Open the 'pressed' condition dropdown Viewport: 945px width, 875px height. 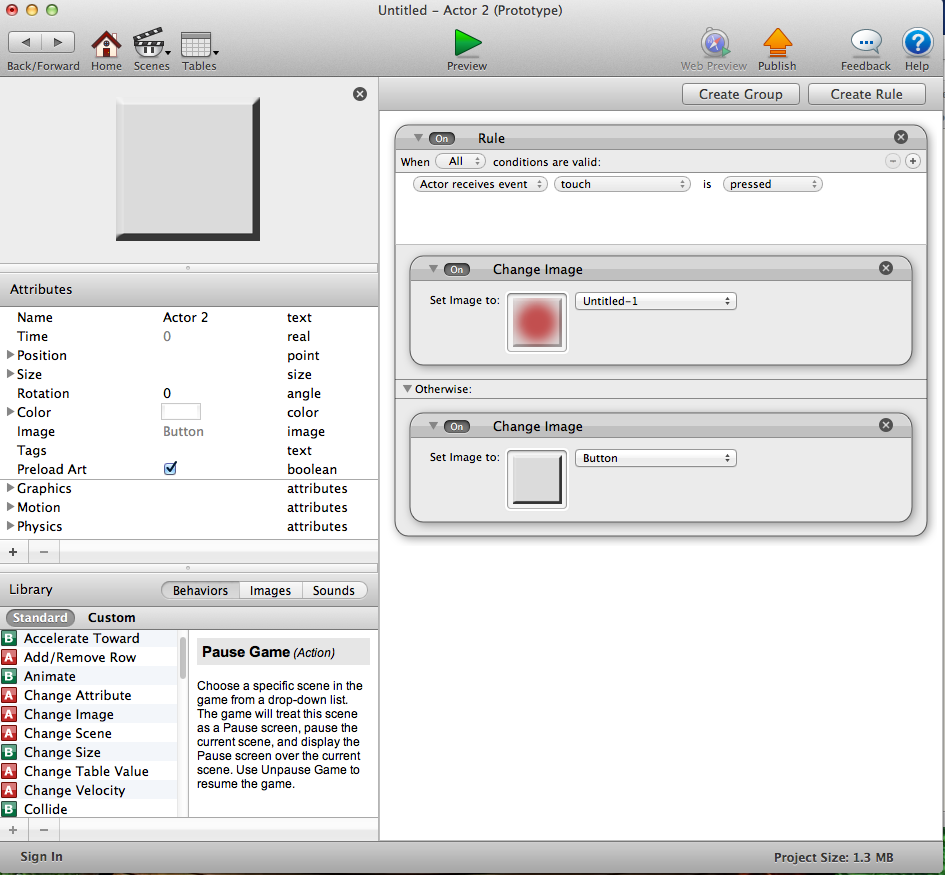click(774, 184)
